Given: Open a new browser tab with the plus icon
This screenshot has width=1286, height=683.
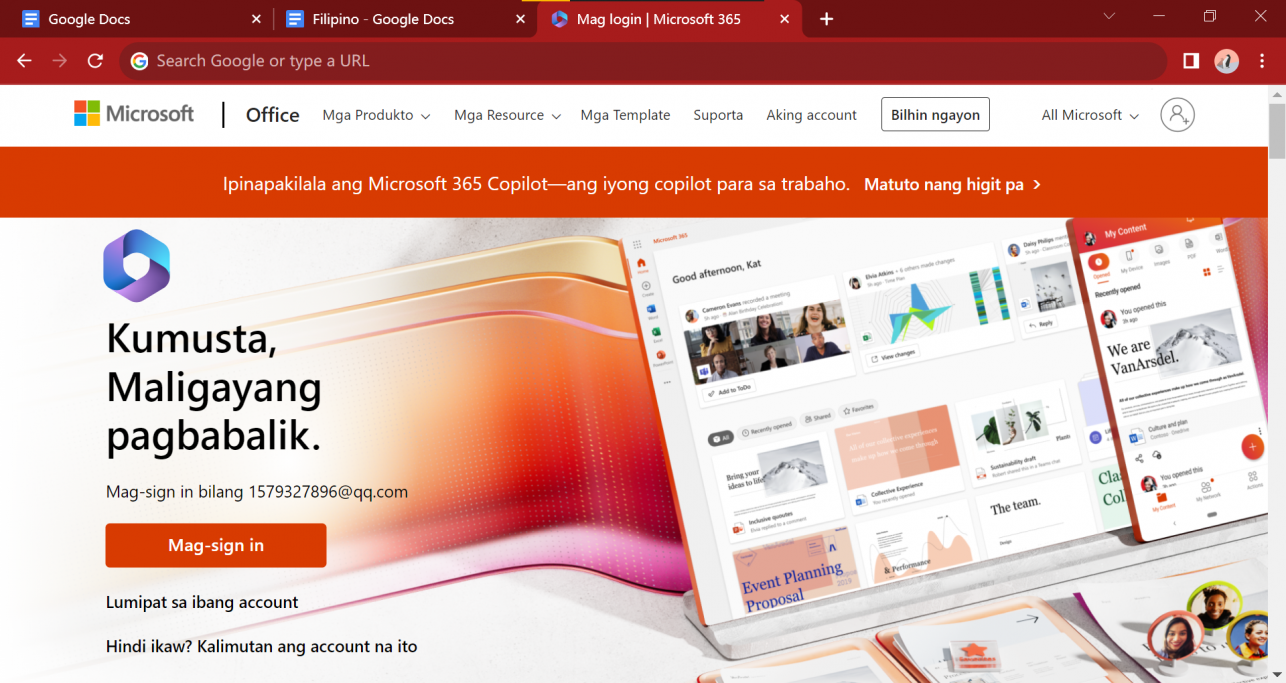Looking at the screenshot, I should (824, 18).
